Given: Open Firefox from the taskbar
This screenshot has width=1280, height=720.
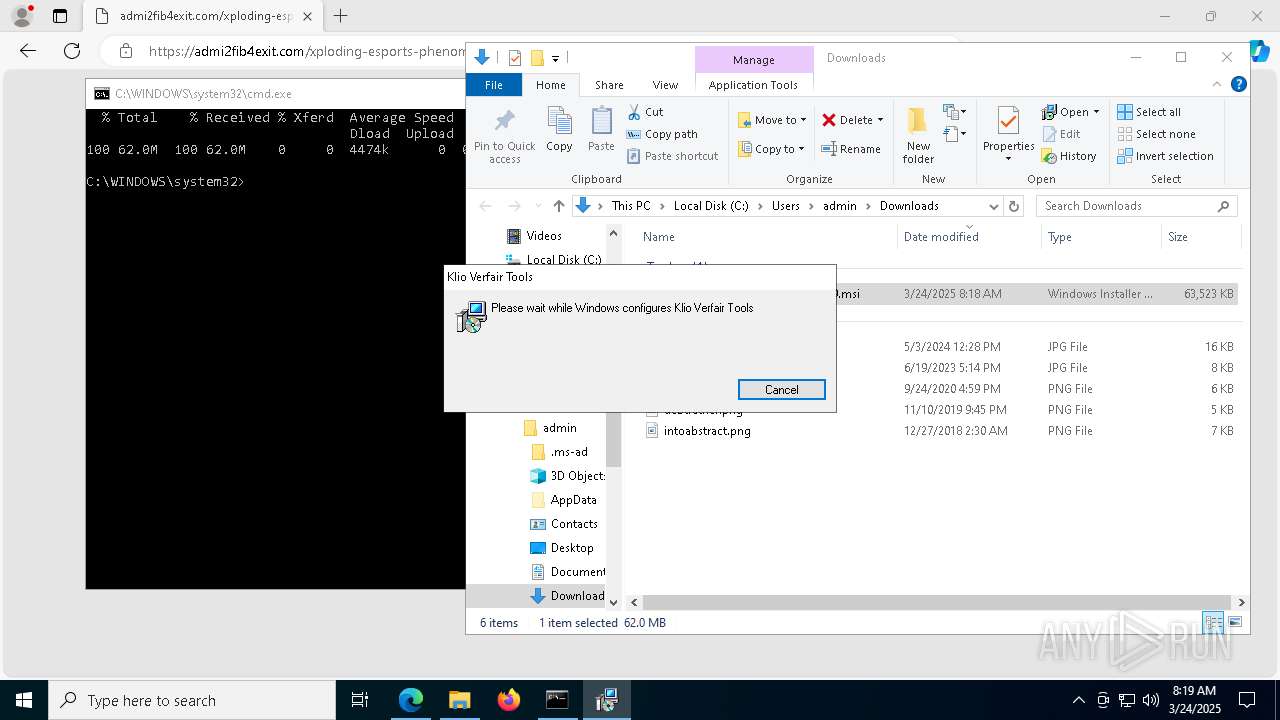Looking at the screenshot, I should 508,700.
